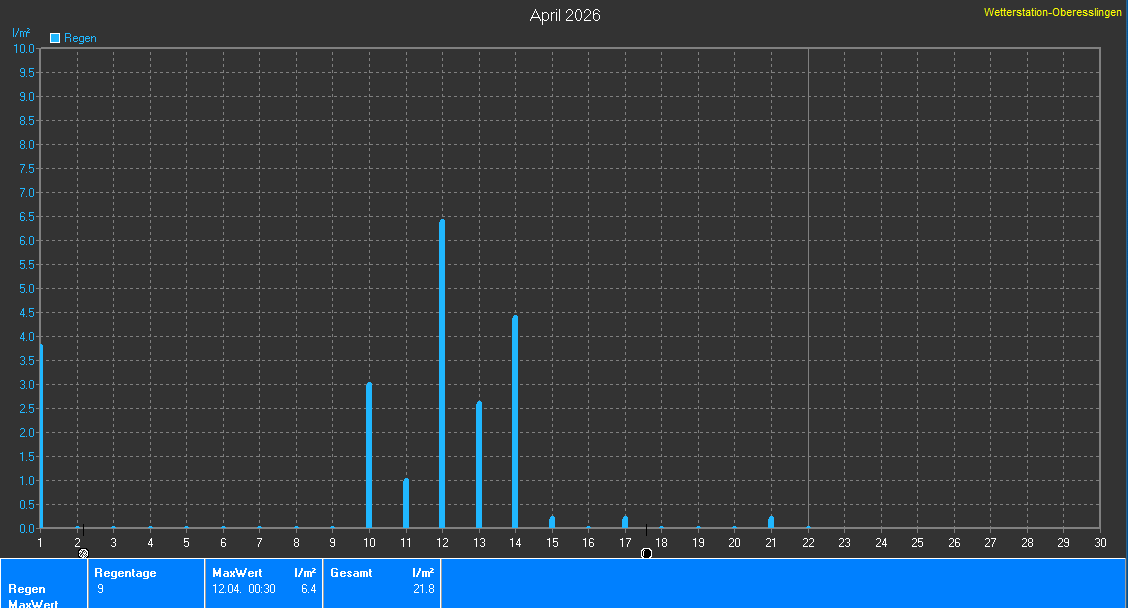Select the tallest rain bar on day 12
Image resolution: width=1128 pixels, height=608 pixels.
[x=442, y=373]
